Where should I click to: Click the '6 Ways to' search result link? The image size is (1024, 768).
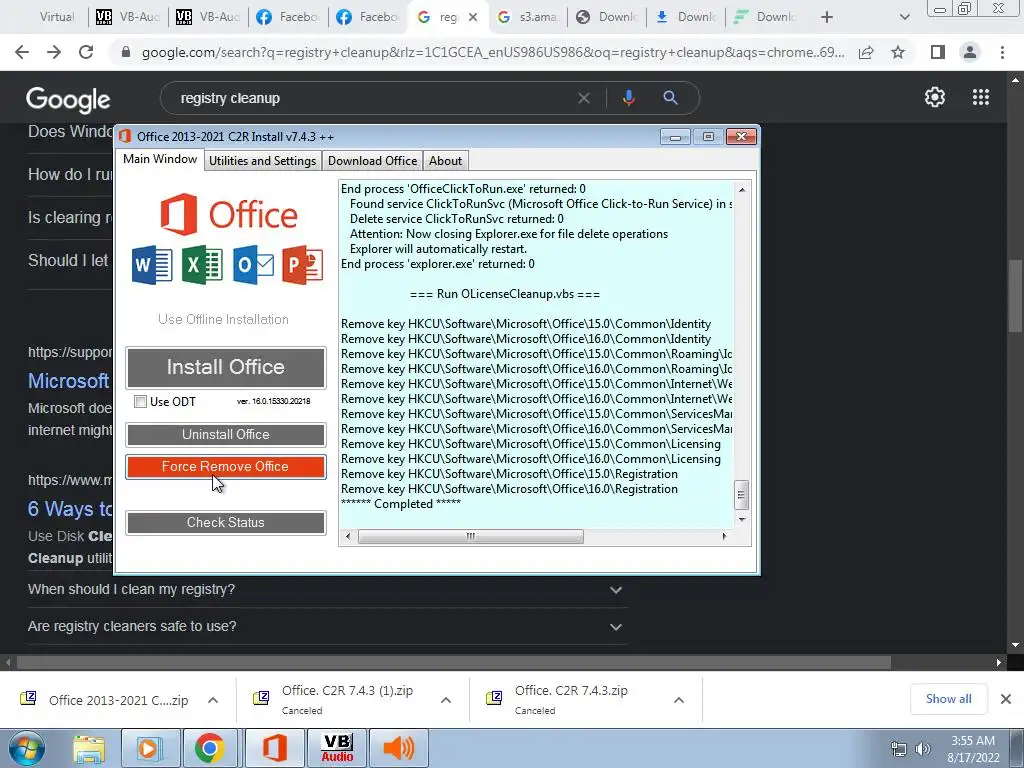click(x=70, y=509)
